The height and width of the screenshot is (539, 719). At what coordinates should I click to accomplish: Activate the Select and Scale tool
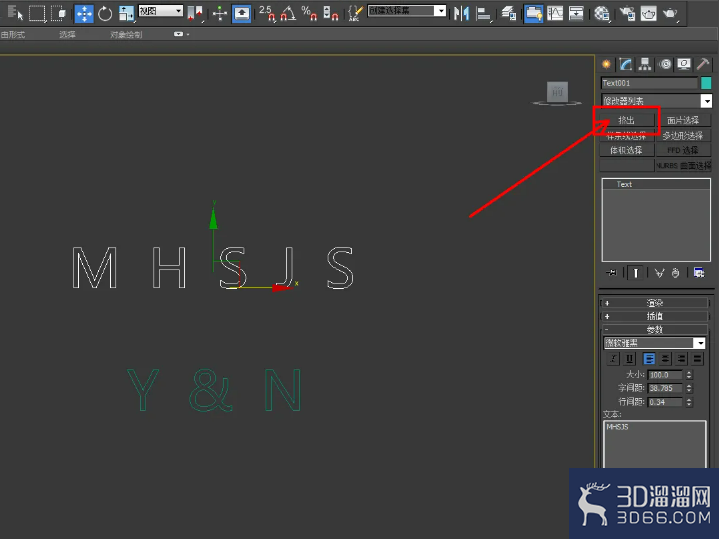pos(126,13)
